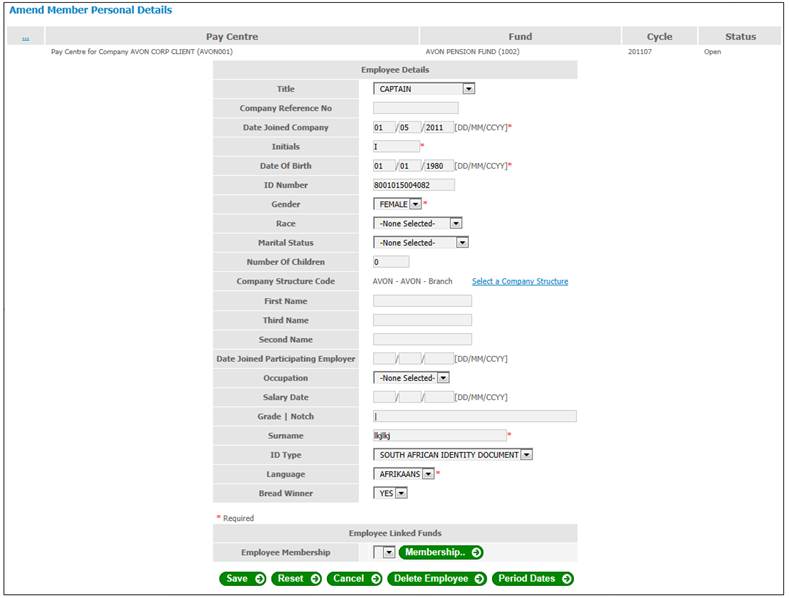789x598 pixels.
Task: Expand the Language dropdown
Action: click(x=428, y=474)
